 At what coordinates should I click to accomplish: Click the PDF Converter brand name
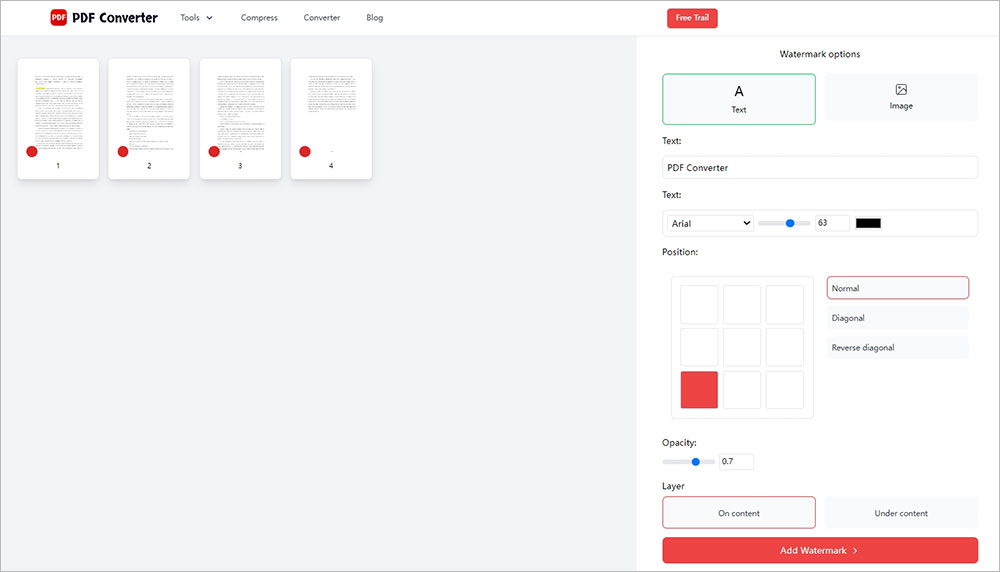(x=115, y=18)
